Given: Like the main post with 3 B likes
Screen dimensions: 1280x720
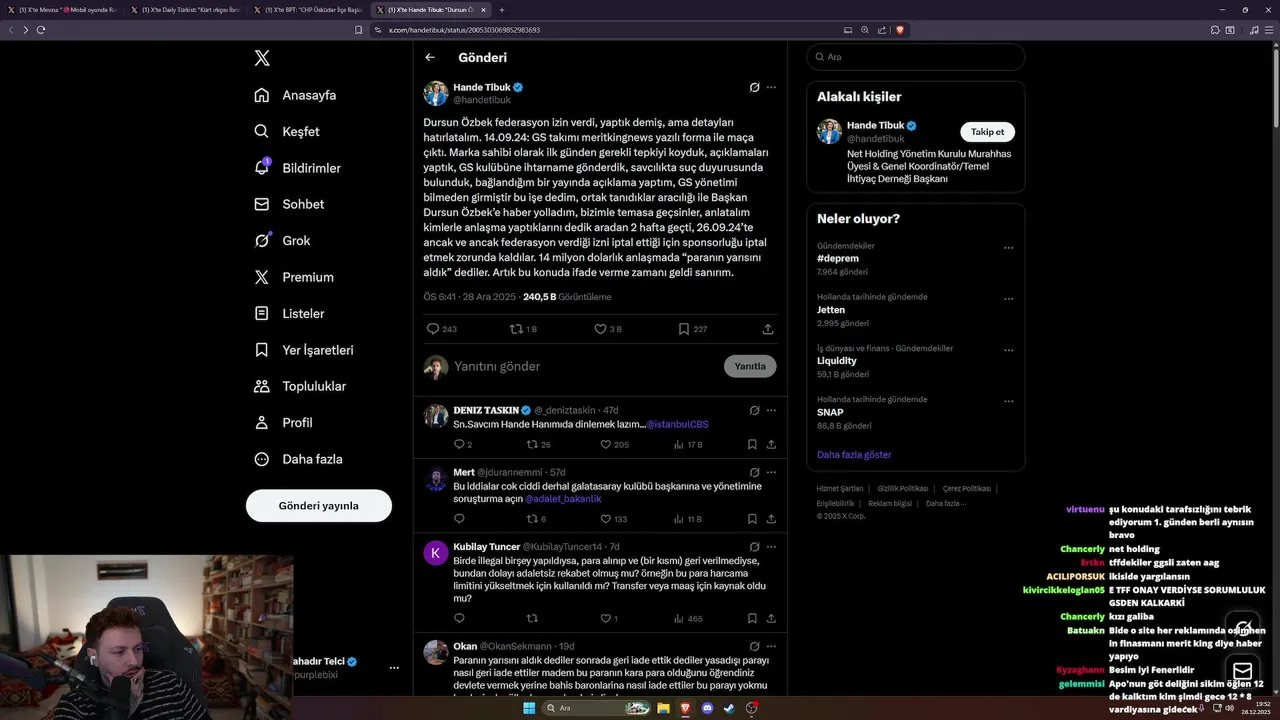Looking at the screenshot, I should [608, 329].
